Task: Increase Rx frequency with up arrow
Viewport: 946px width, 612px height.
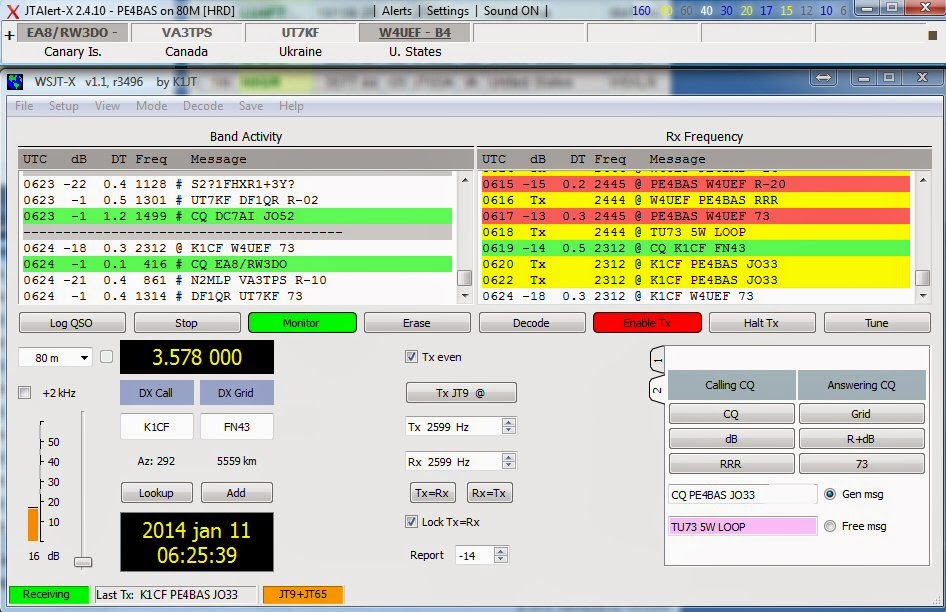Action: point(509,457)
